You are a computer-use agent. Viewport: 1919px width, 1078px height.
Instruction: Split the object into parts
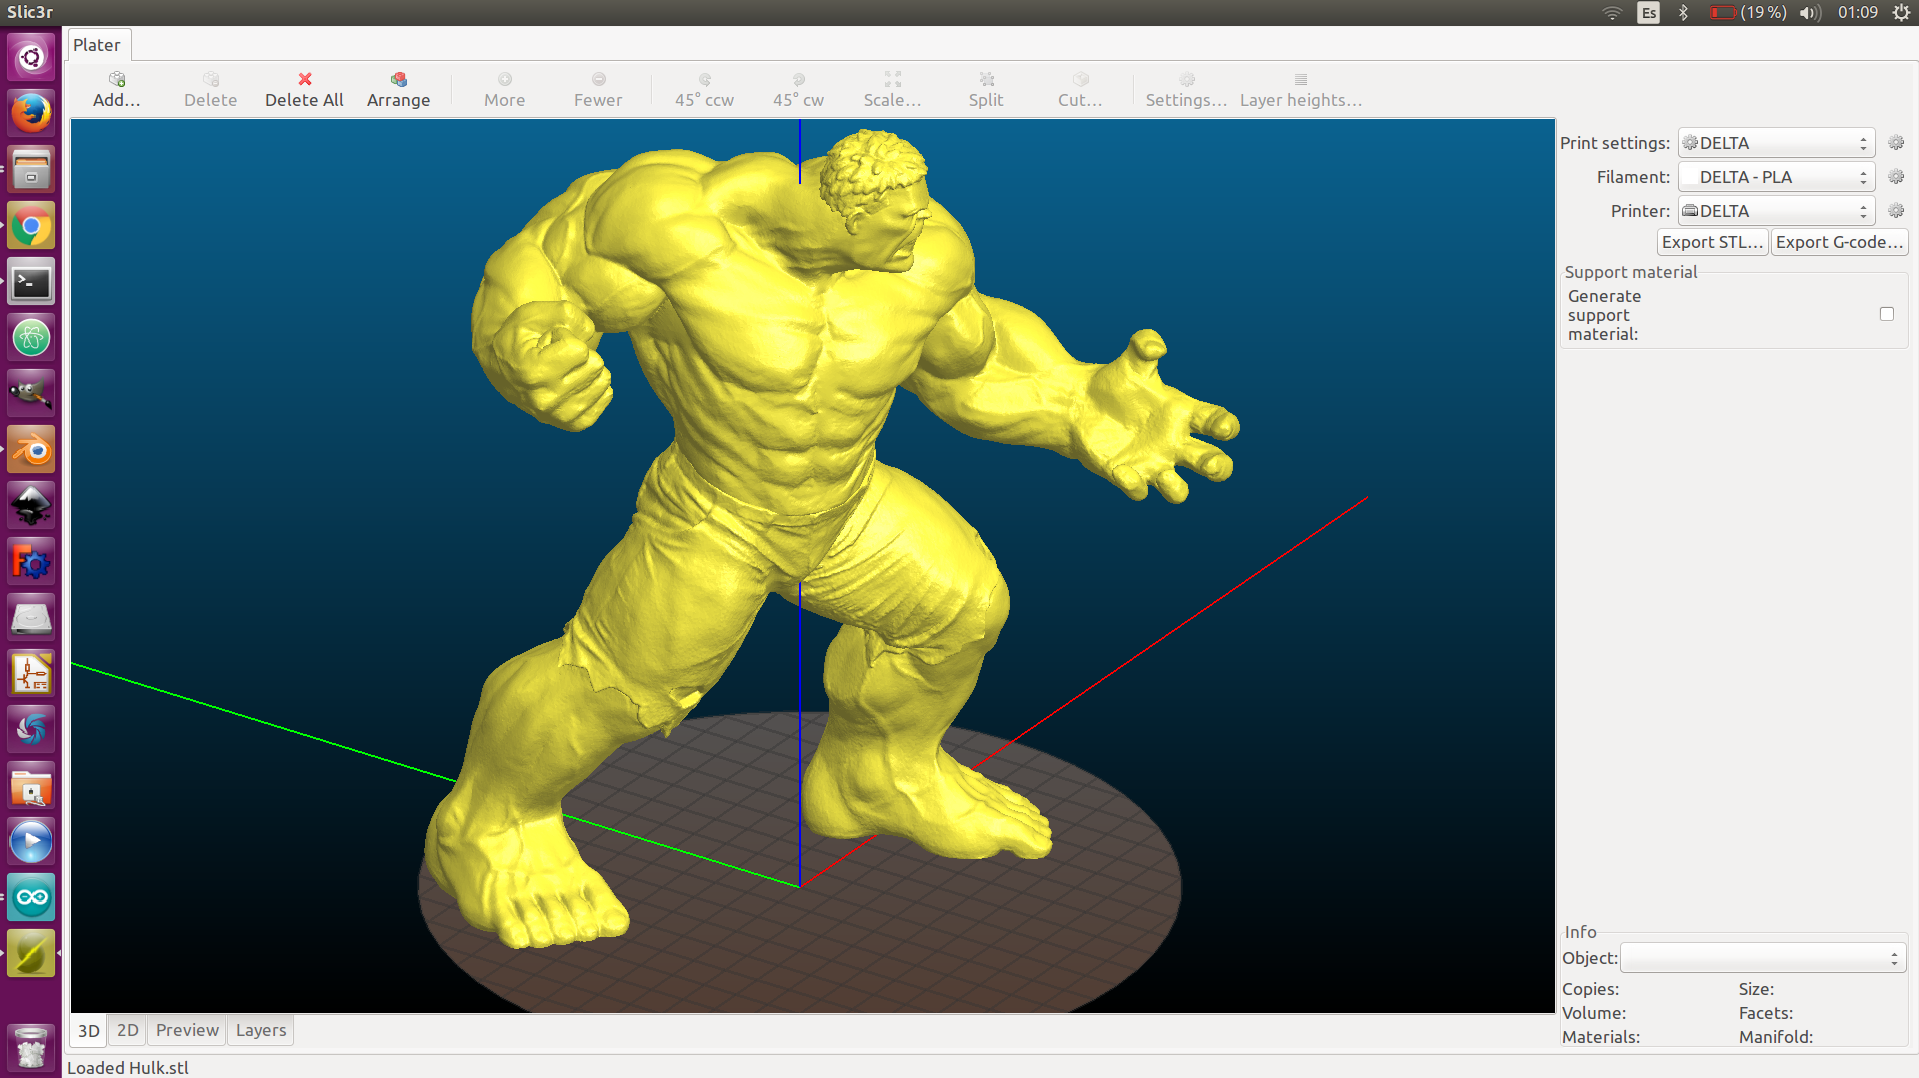pyautogui.click(x=986, y=89)
